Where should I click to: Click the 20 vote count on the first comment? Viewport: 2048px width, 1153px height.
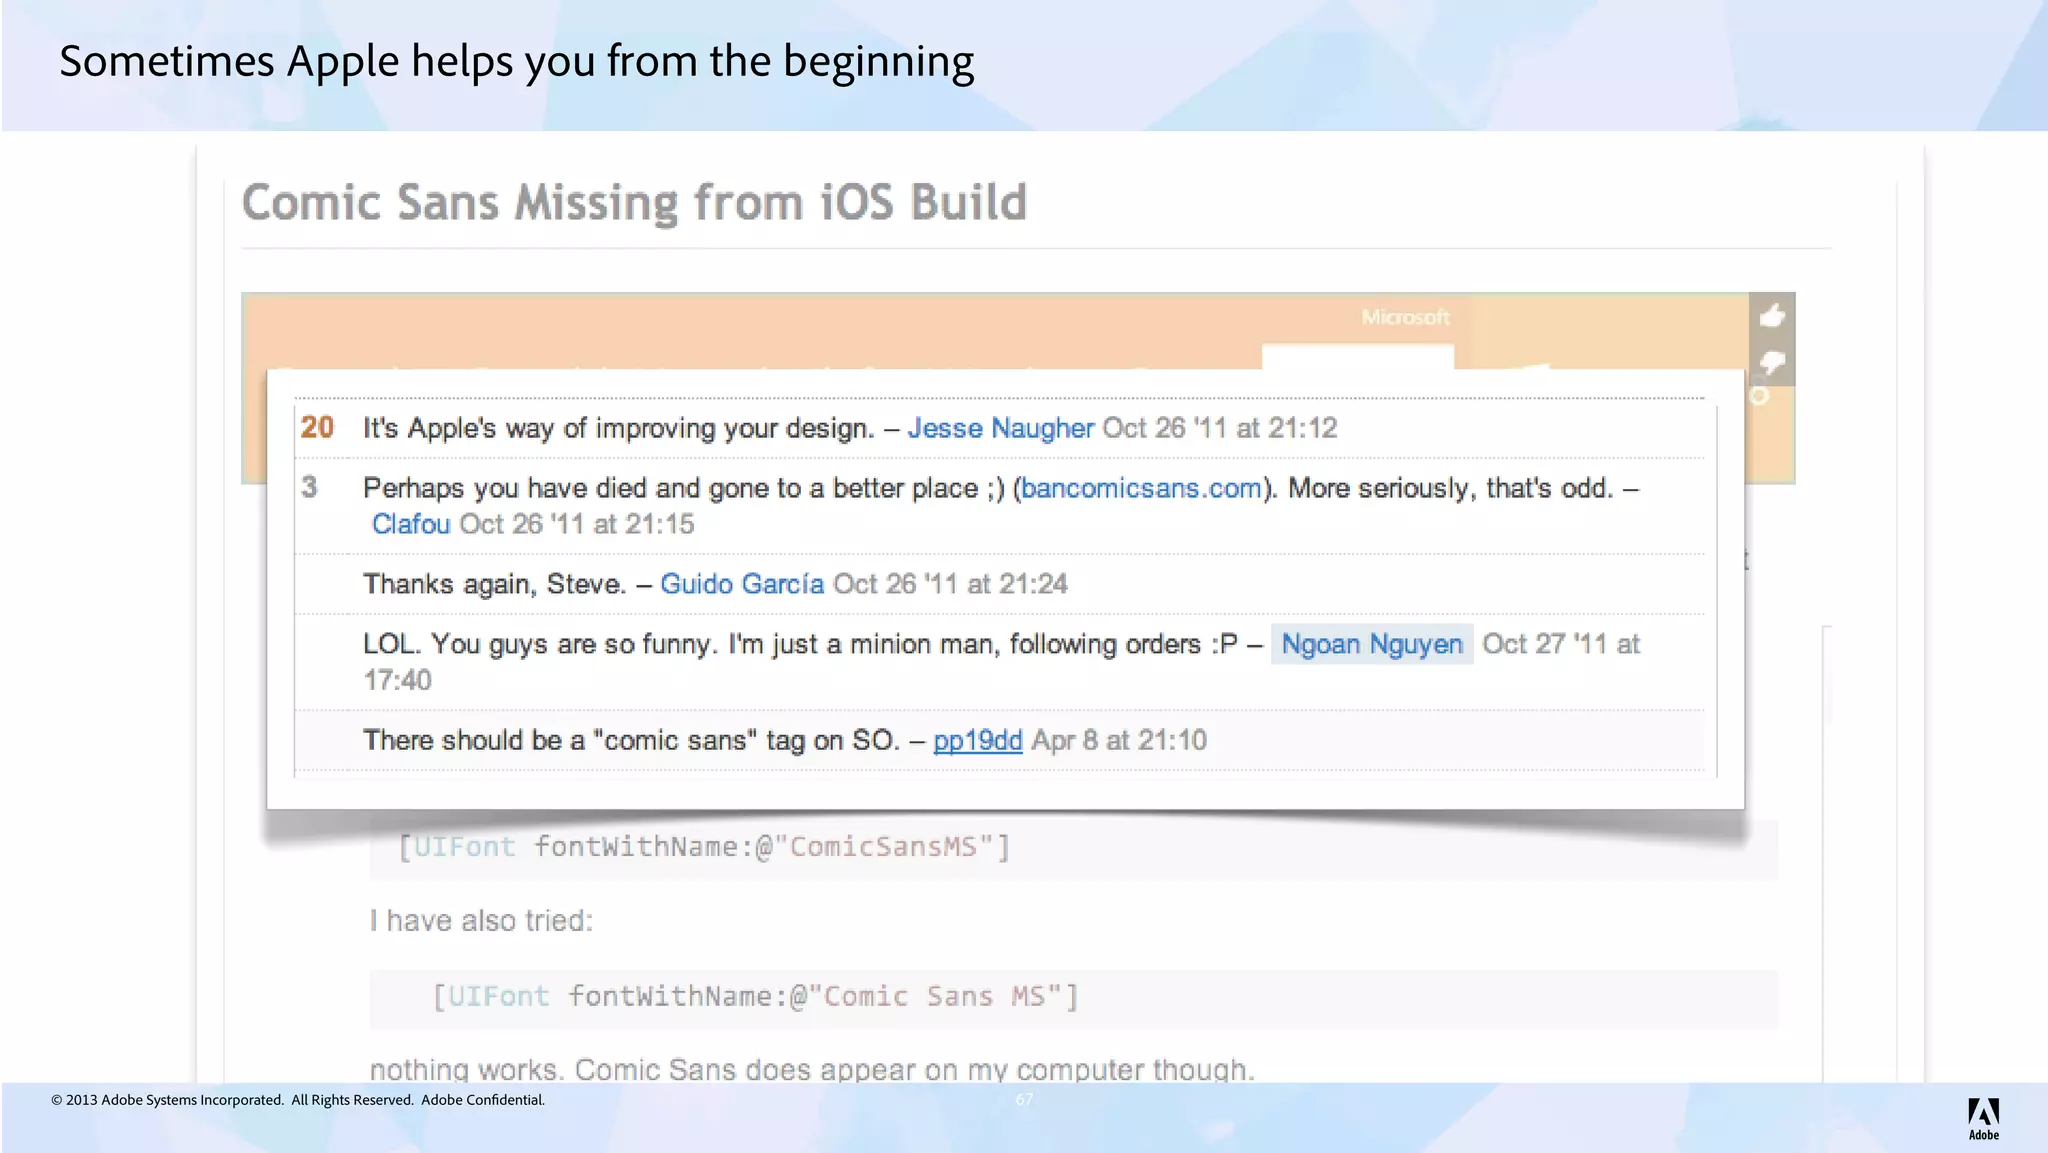coord(317,428)
